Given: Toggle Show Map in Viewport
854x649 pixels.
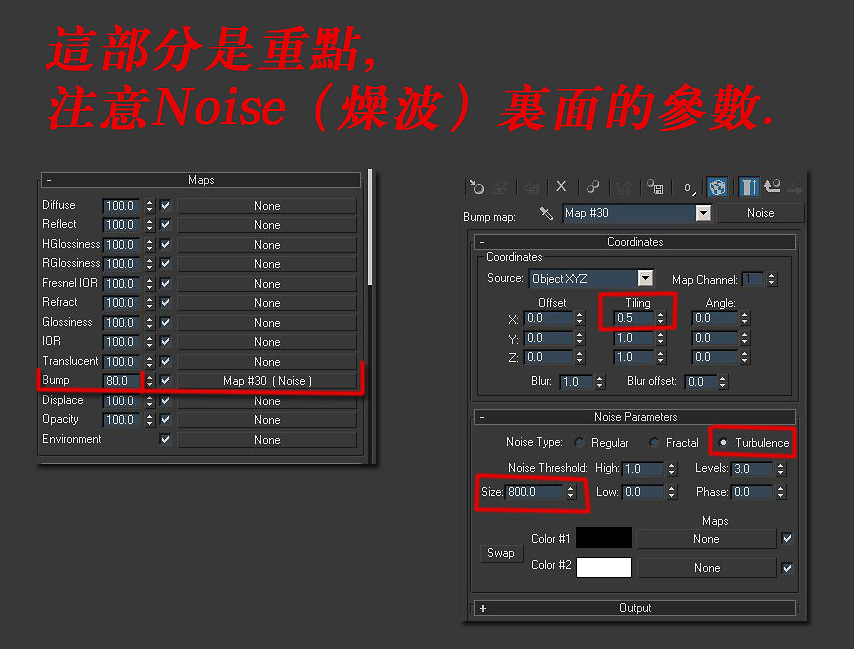Looking at the screenshot, I should point(718,187).
